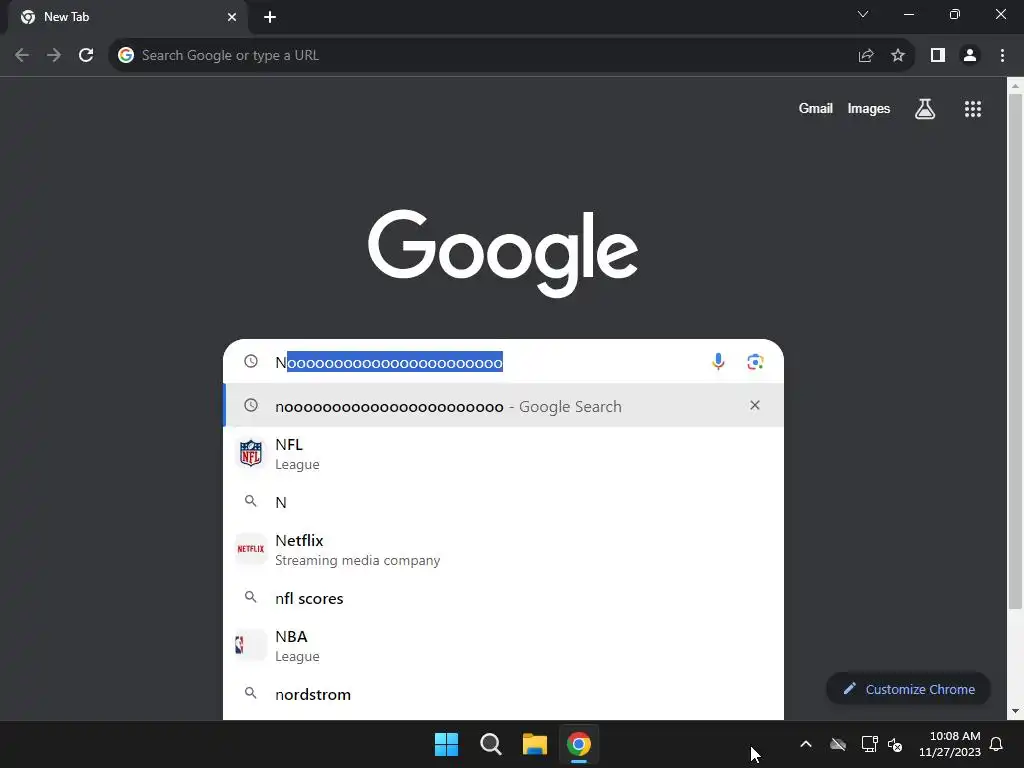The image size is (1024, 768).
Task: Bookmark this tab with the star icon
Action: click(x=898, y=56)
